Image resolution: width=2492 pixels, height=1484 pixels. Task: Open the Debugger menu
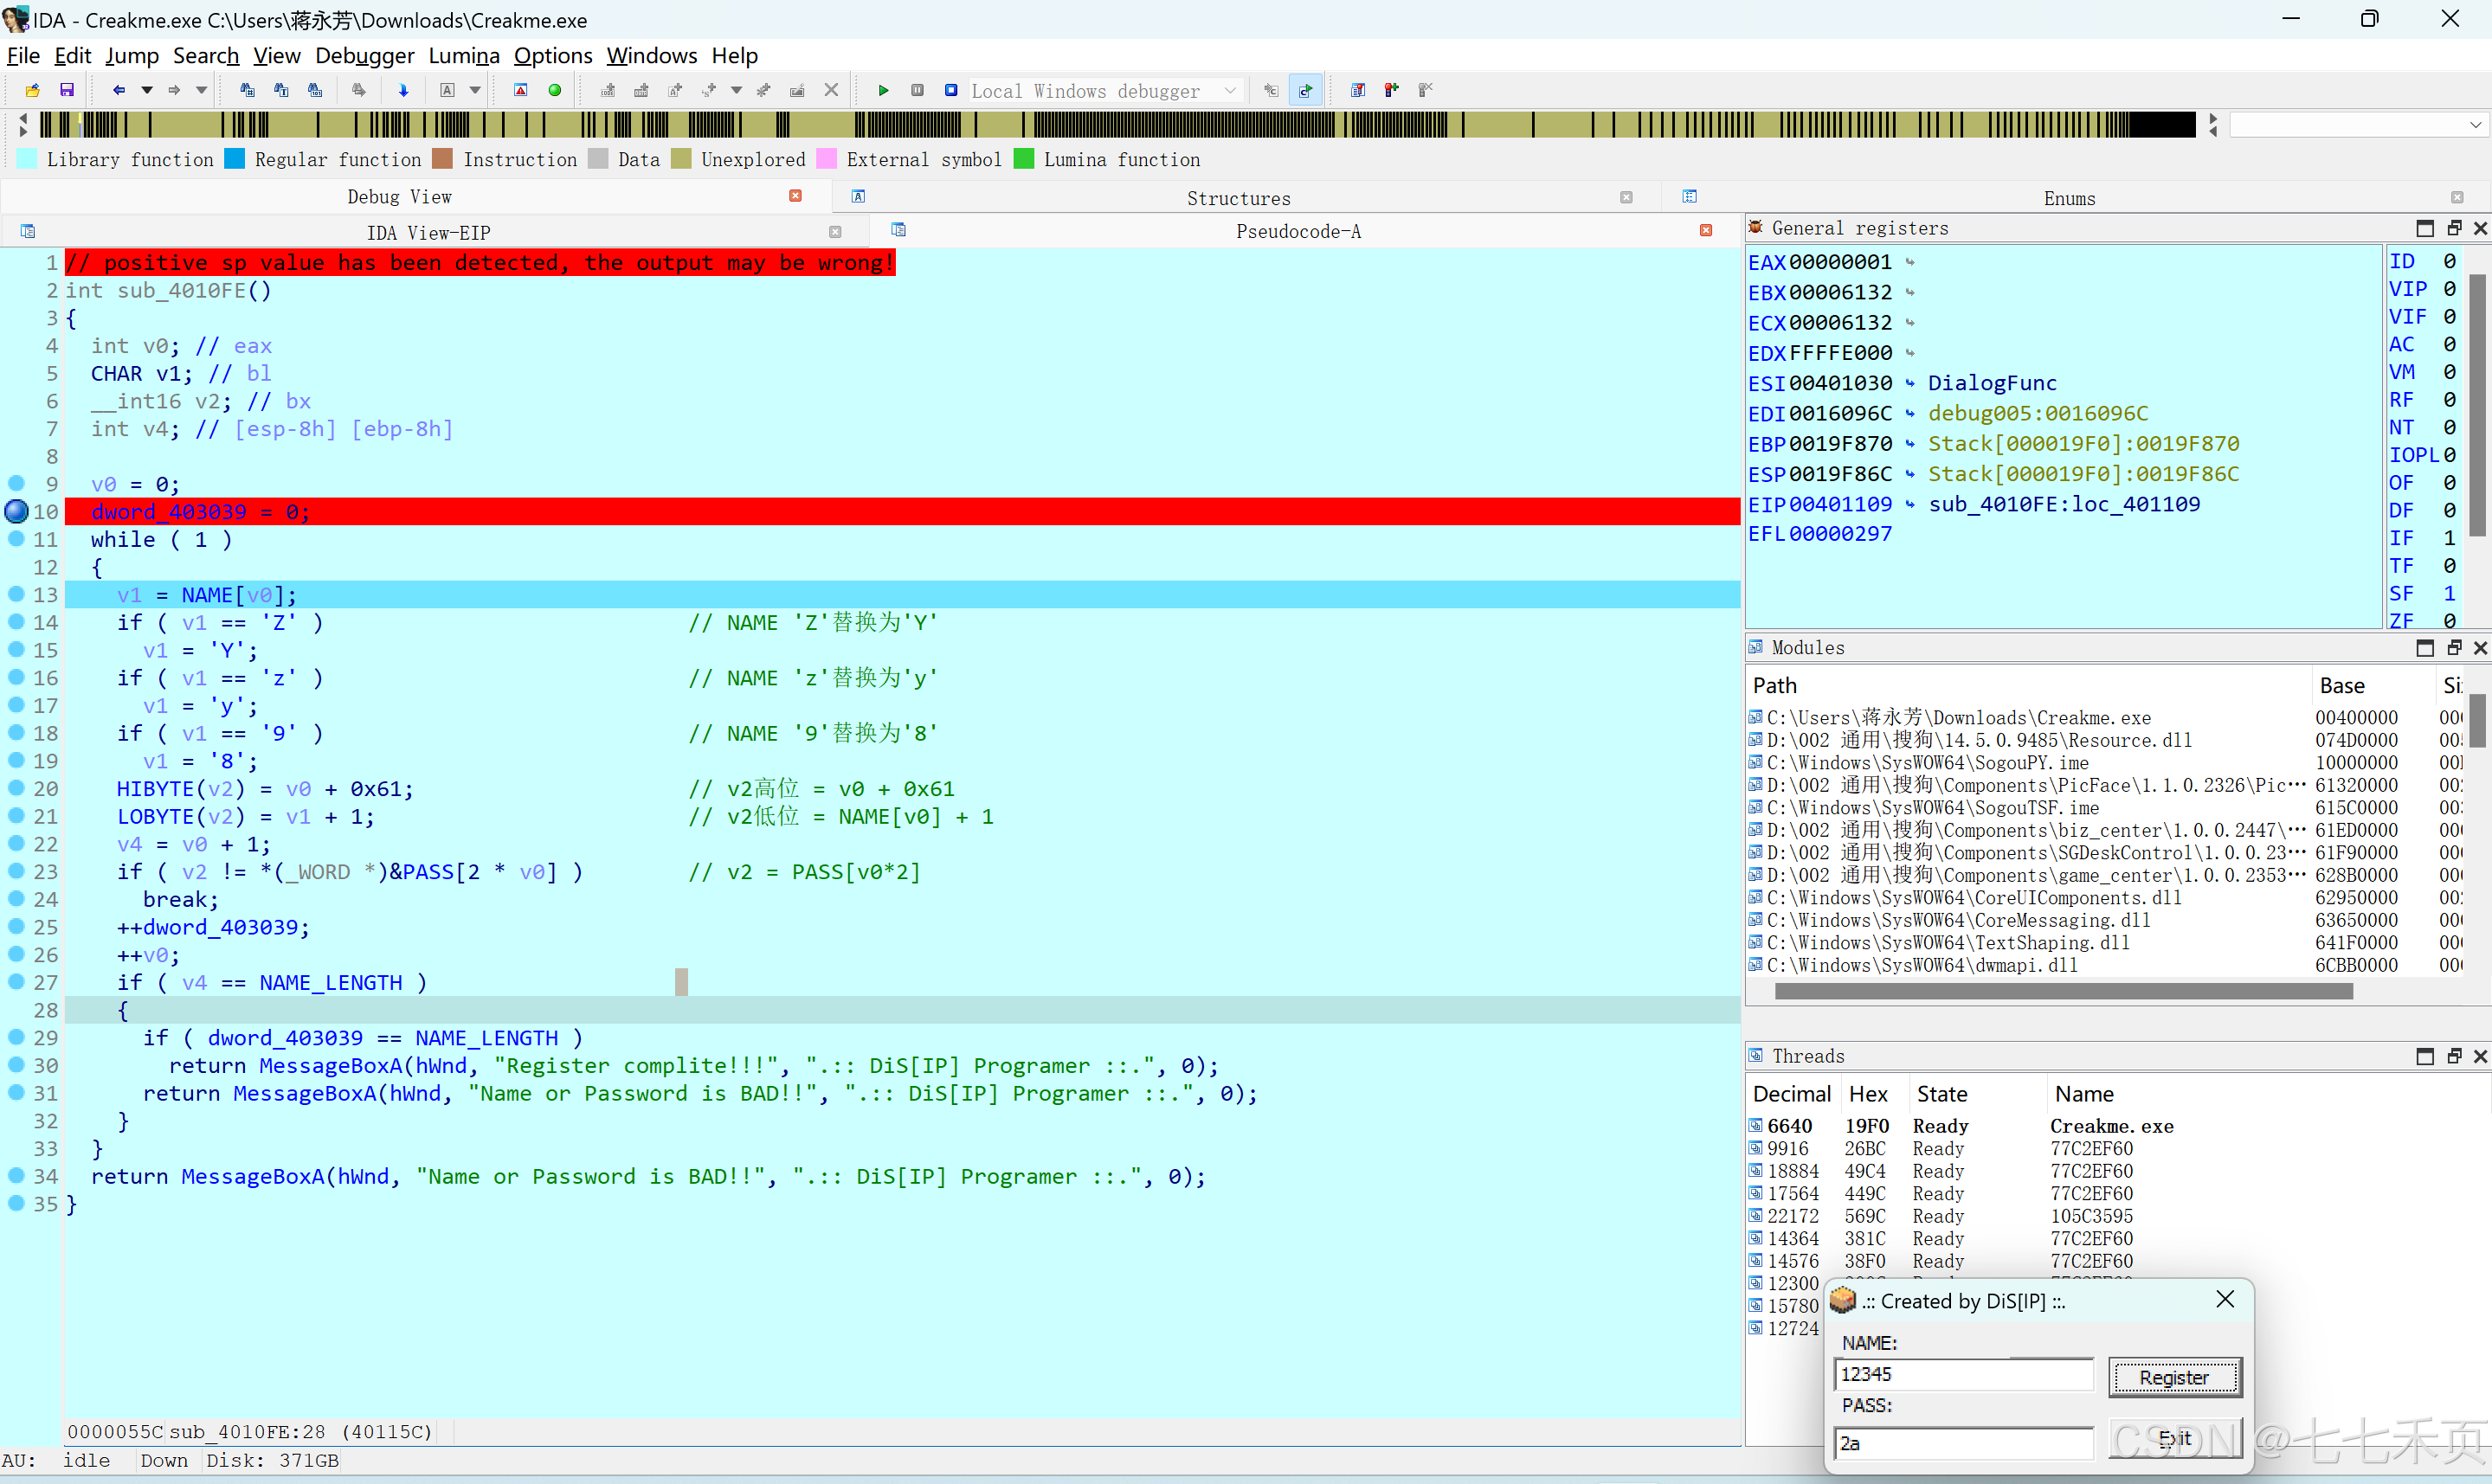[x=364, y=56]
